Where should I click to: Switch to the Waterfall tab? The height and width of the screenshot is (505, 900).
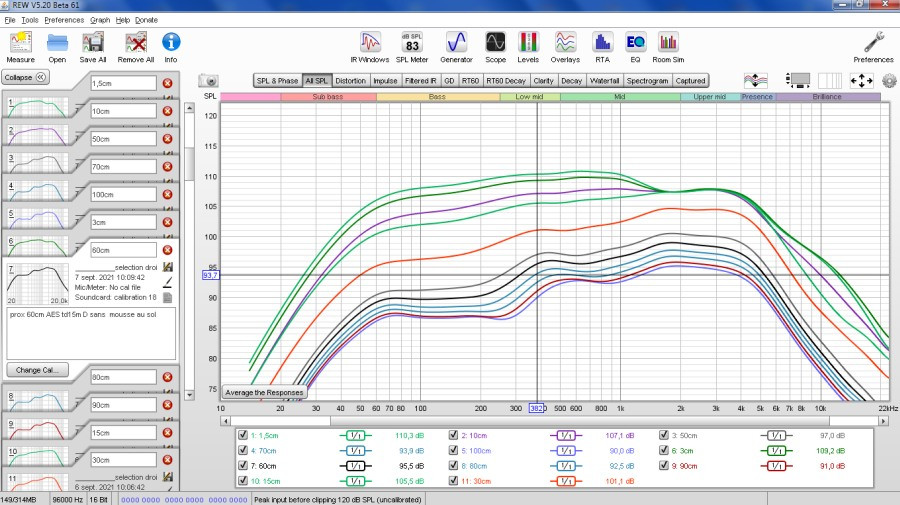pos(604,81)
